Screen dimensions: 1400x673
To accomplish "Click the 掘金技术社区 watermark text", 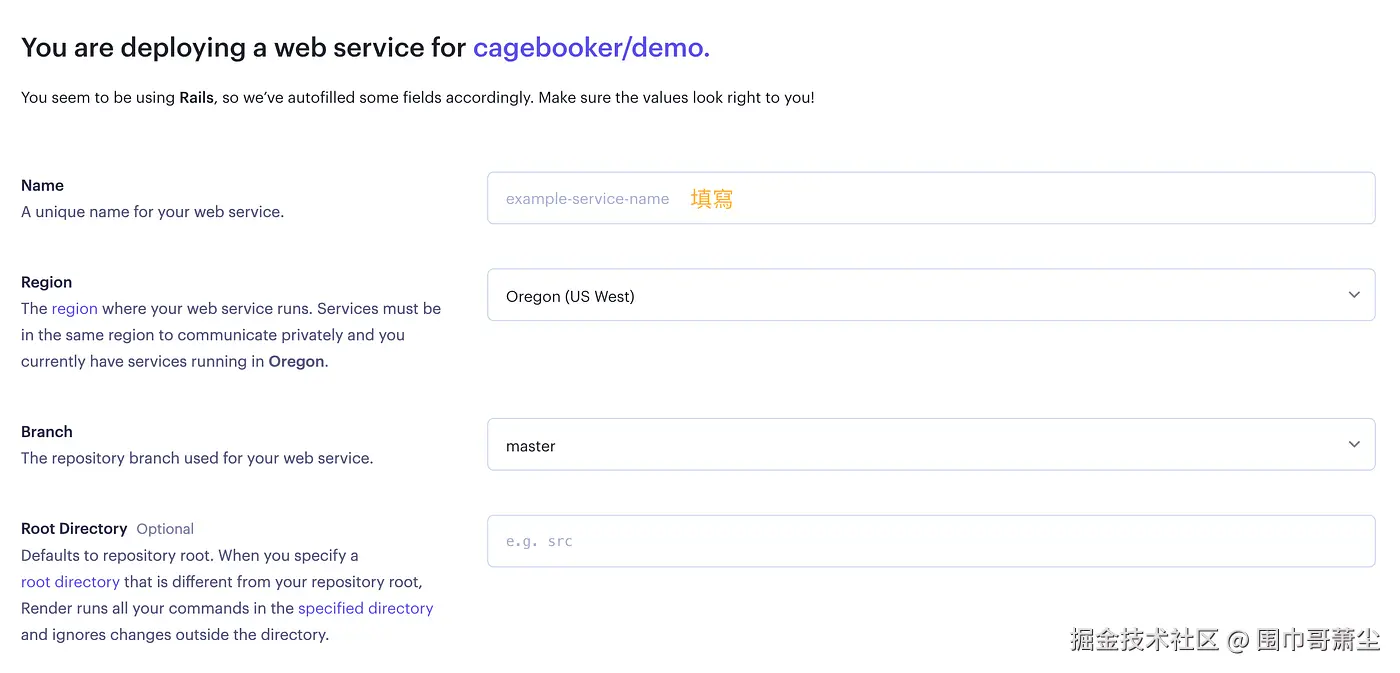I will [x=1144, y=640].
